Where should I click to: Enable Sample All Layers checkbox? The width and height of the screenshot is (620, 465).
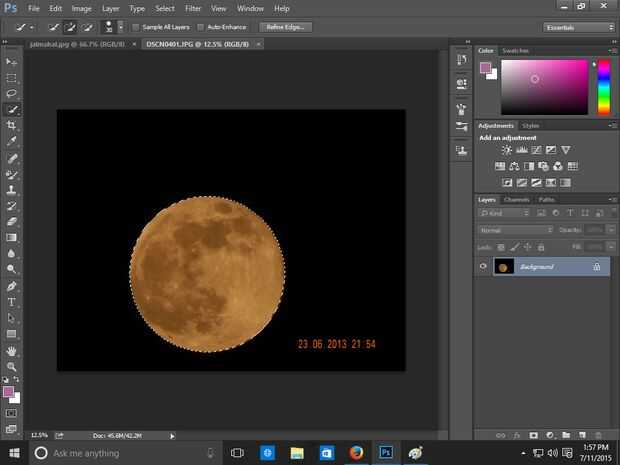point(136,27)
